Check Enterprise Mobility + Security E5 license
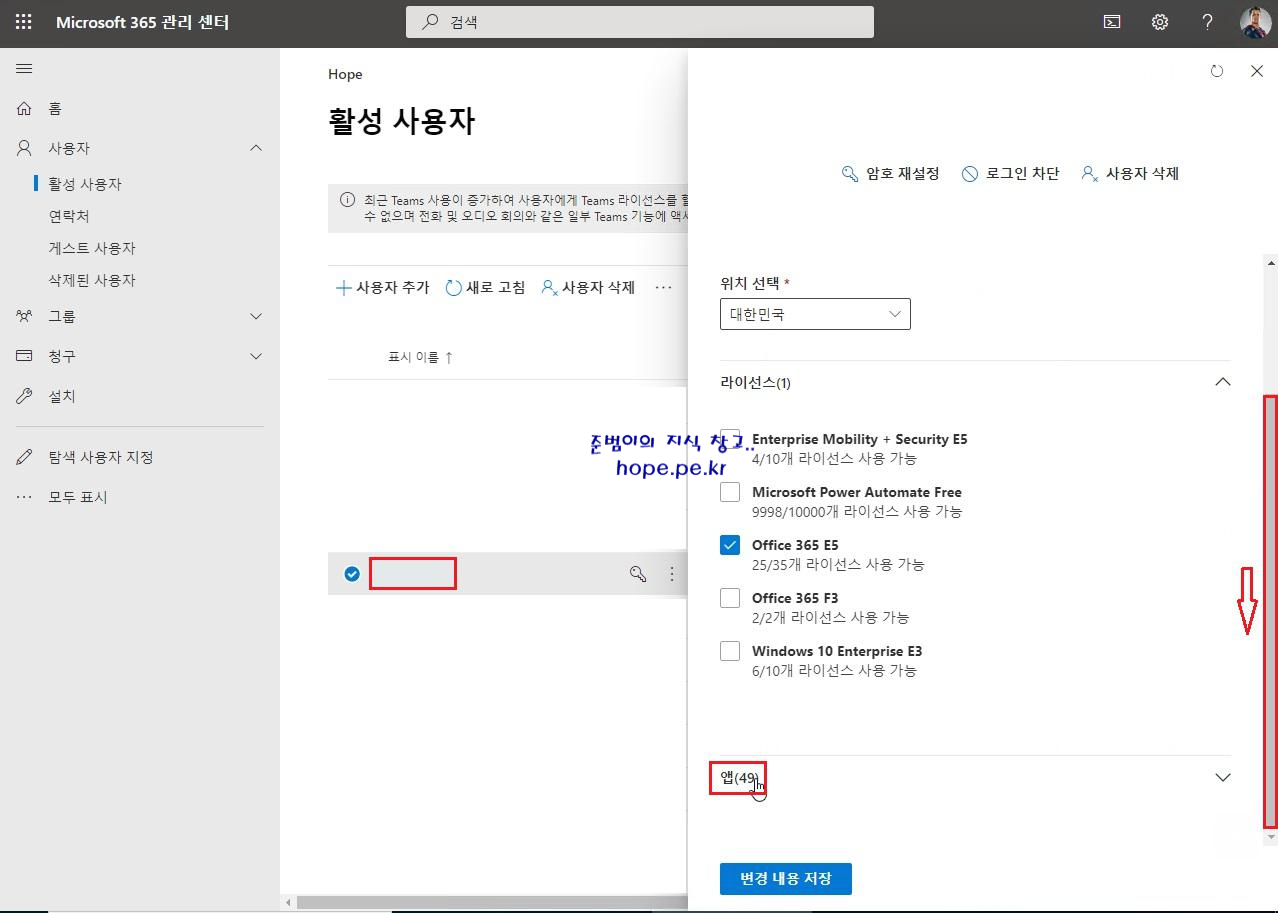The image size is (1278, 913). coord(730,439)
